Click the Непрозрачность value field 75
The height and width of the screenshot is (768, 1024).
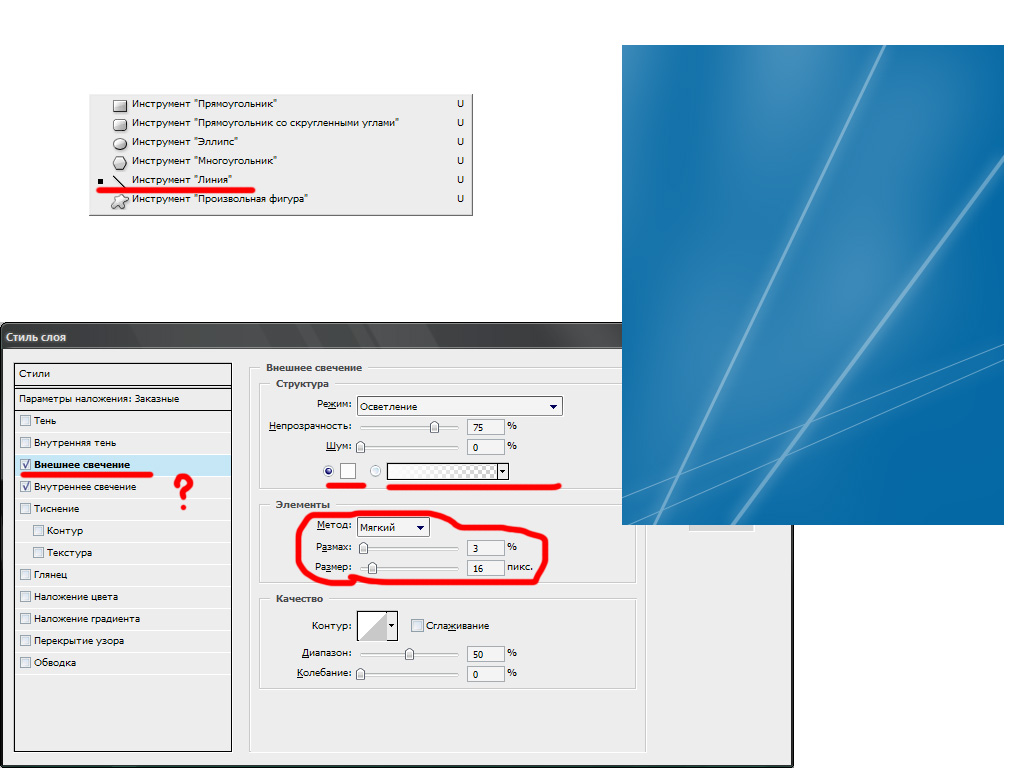486,427
